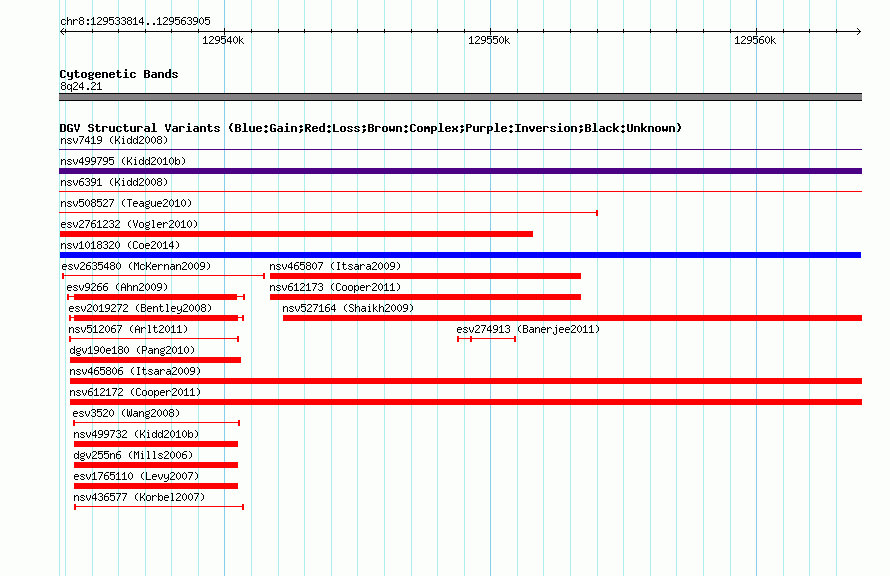Screen dimensions: 890x576
Task: Click nsv612172 (Cooper2011) label
Action: (135, 392)
